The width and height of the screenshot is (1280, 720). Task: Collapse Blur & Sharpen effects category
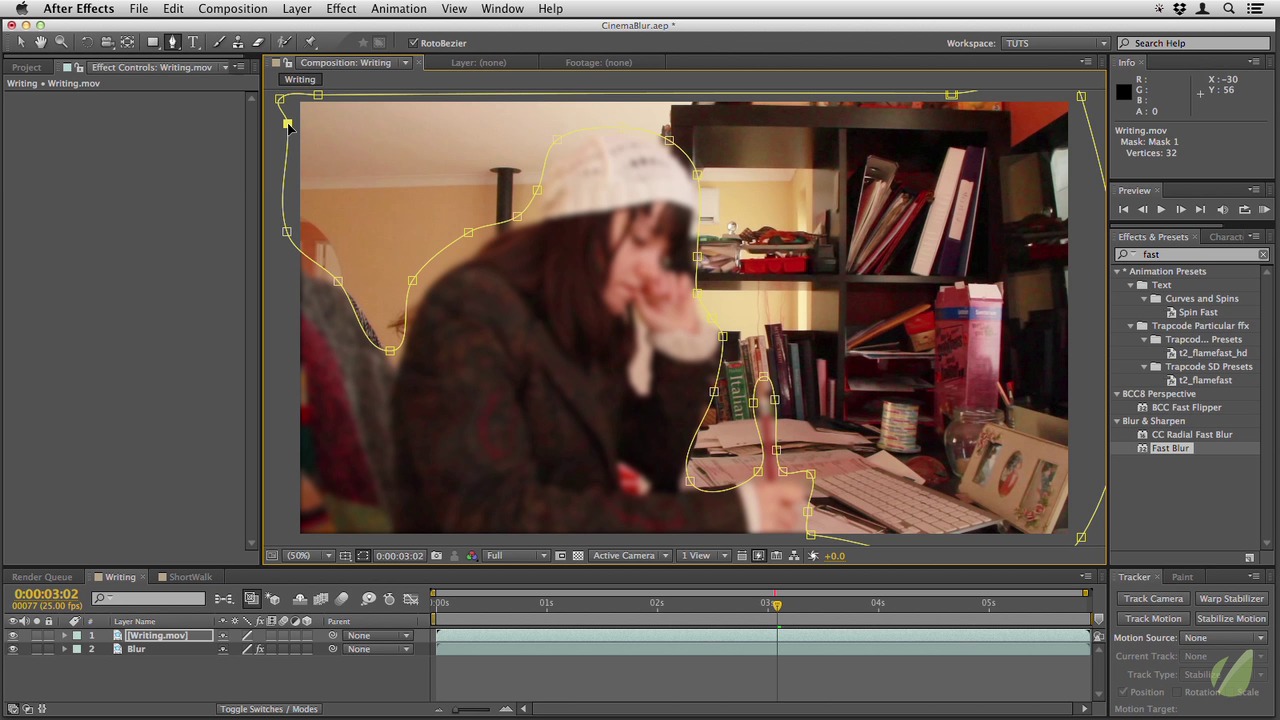pyautogui.click(x=1117, y=421)
